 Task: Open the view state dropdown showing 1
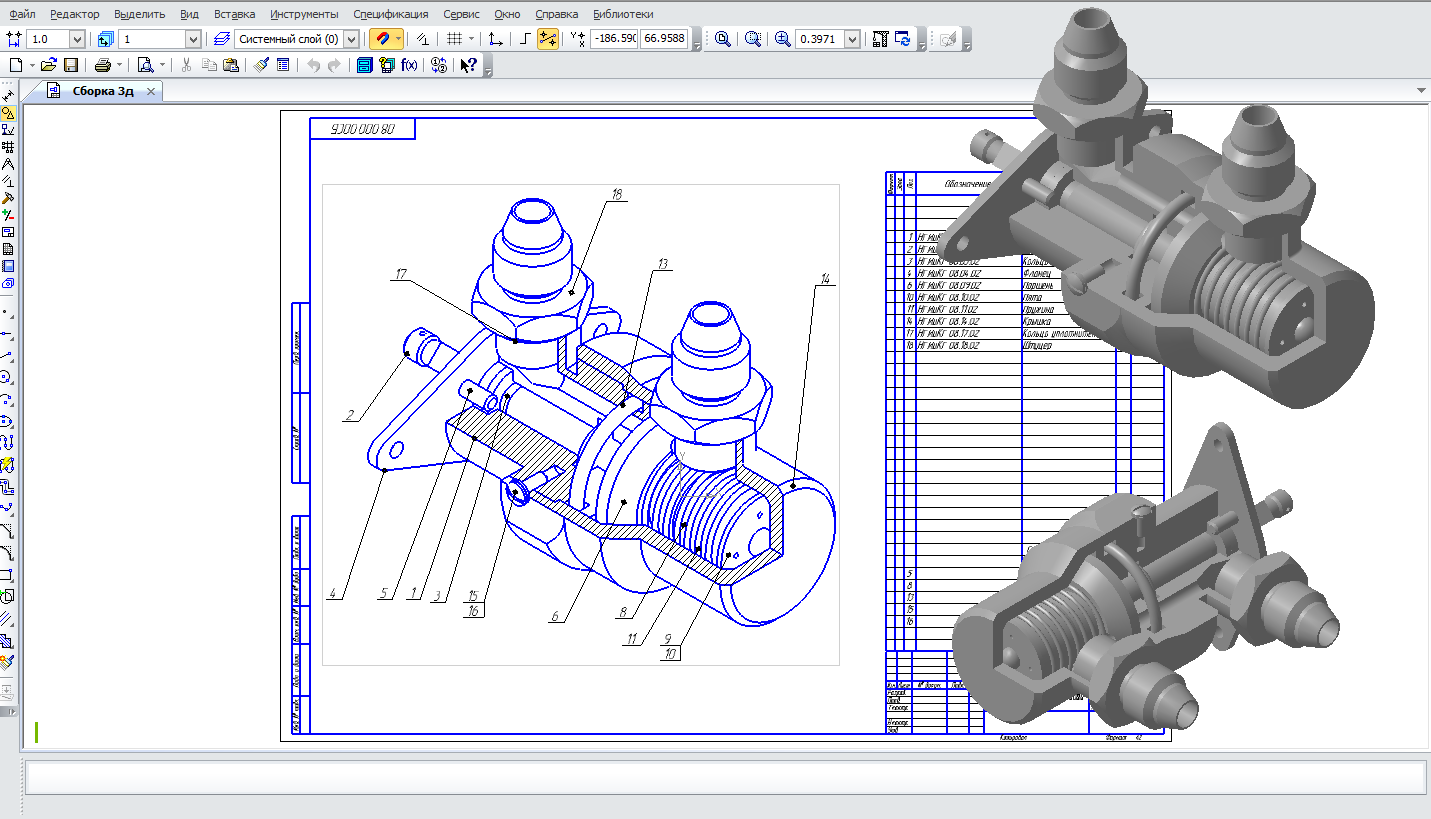coord(193,39)
